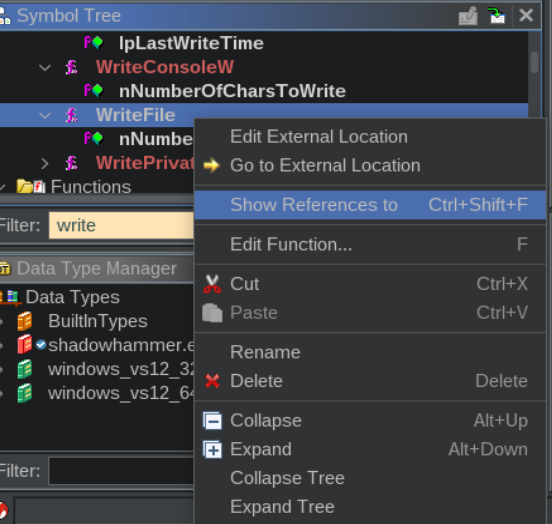The image size is (552, 524).
Task: Click the Expand plus icon
Action: (212, 449)
